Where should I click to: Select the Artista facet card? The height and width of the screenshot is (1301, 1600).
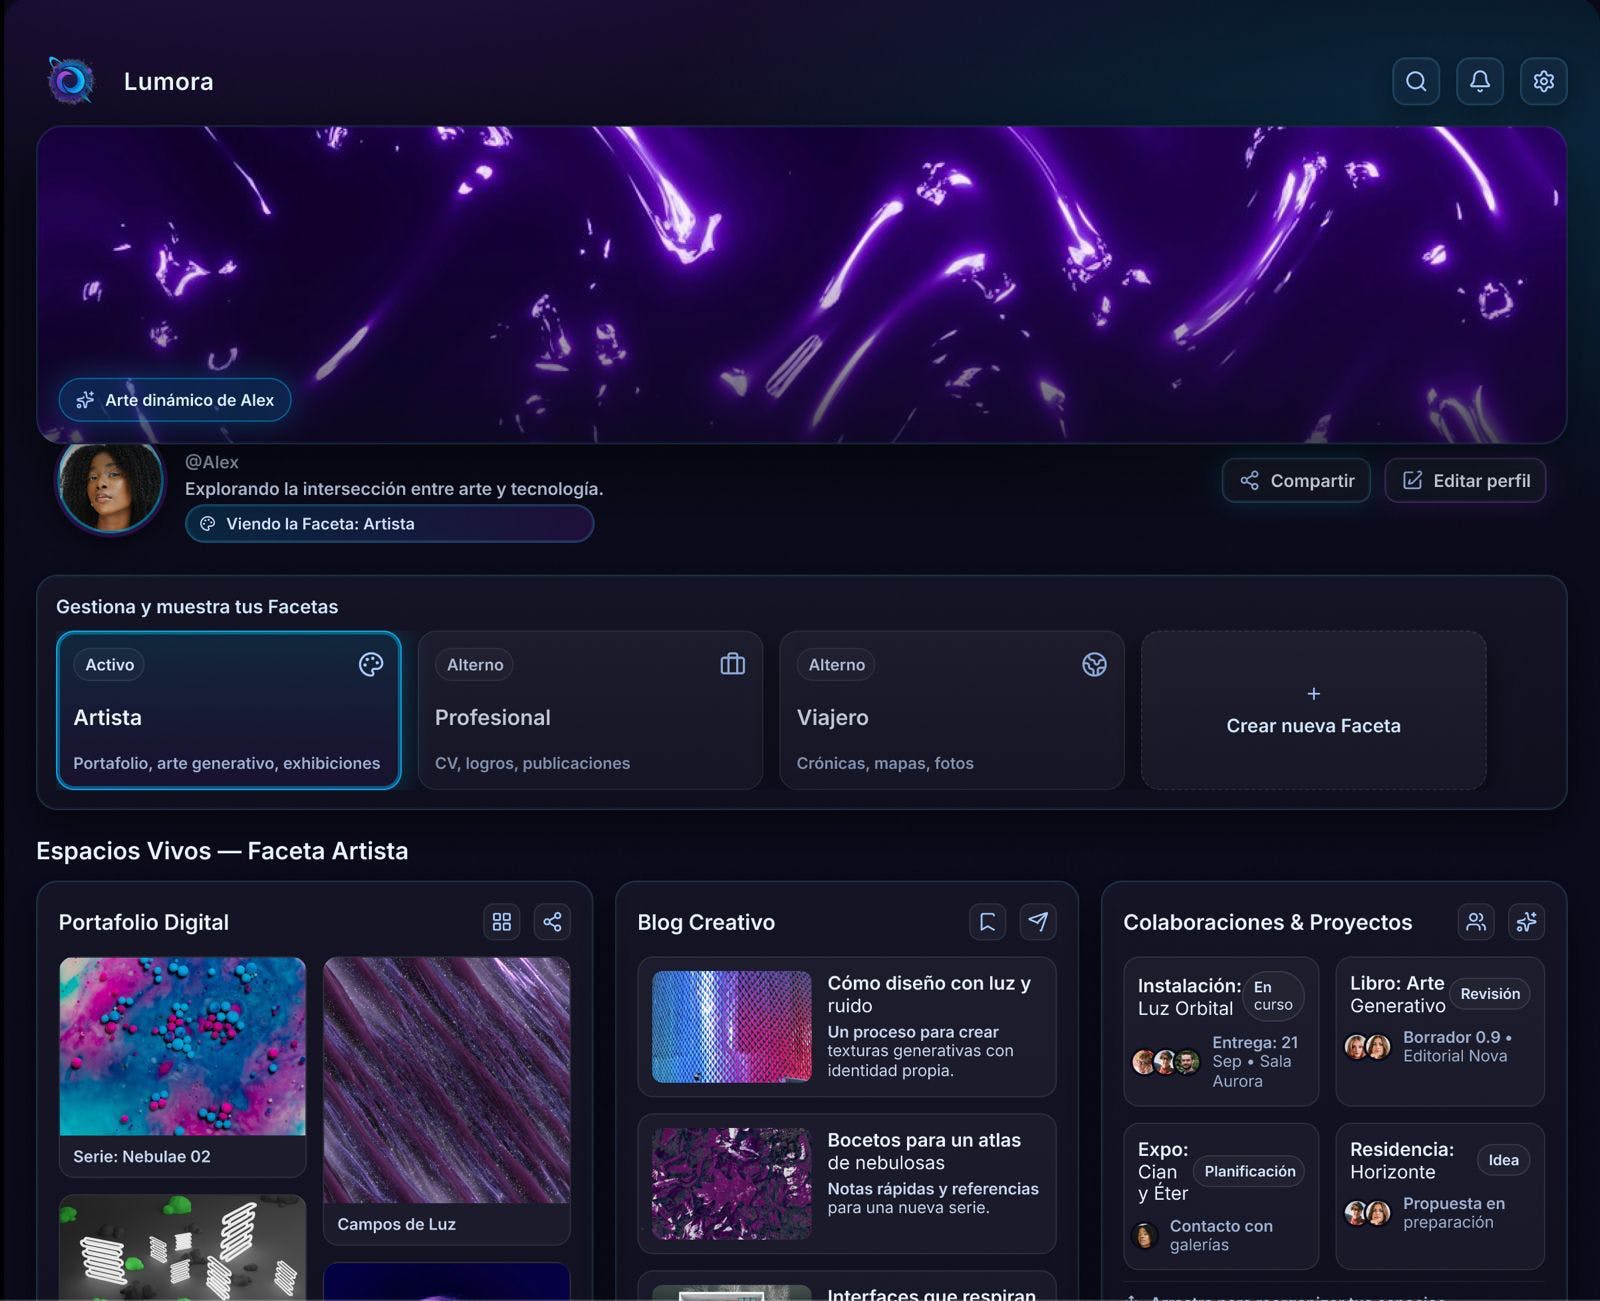(229, 710)
